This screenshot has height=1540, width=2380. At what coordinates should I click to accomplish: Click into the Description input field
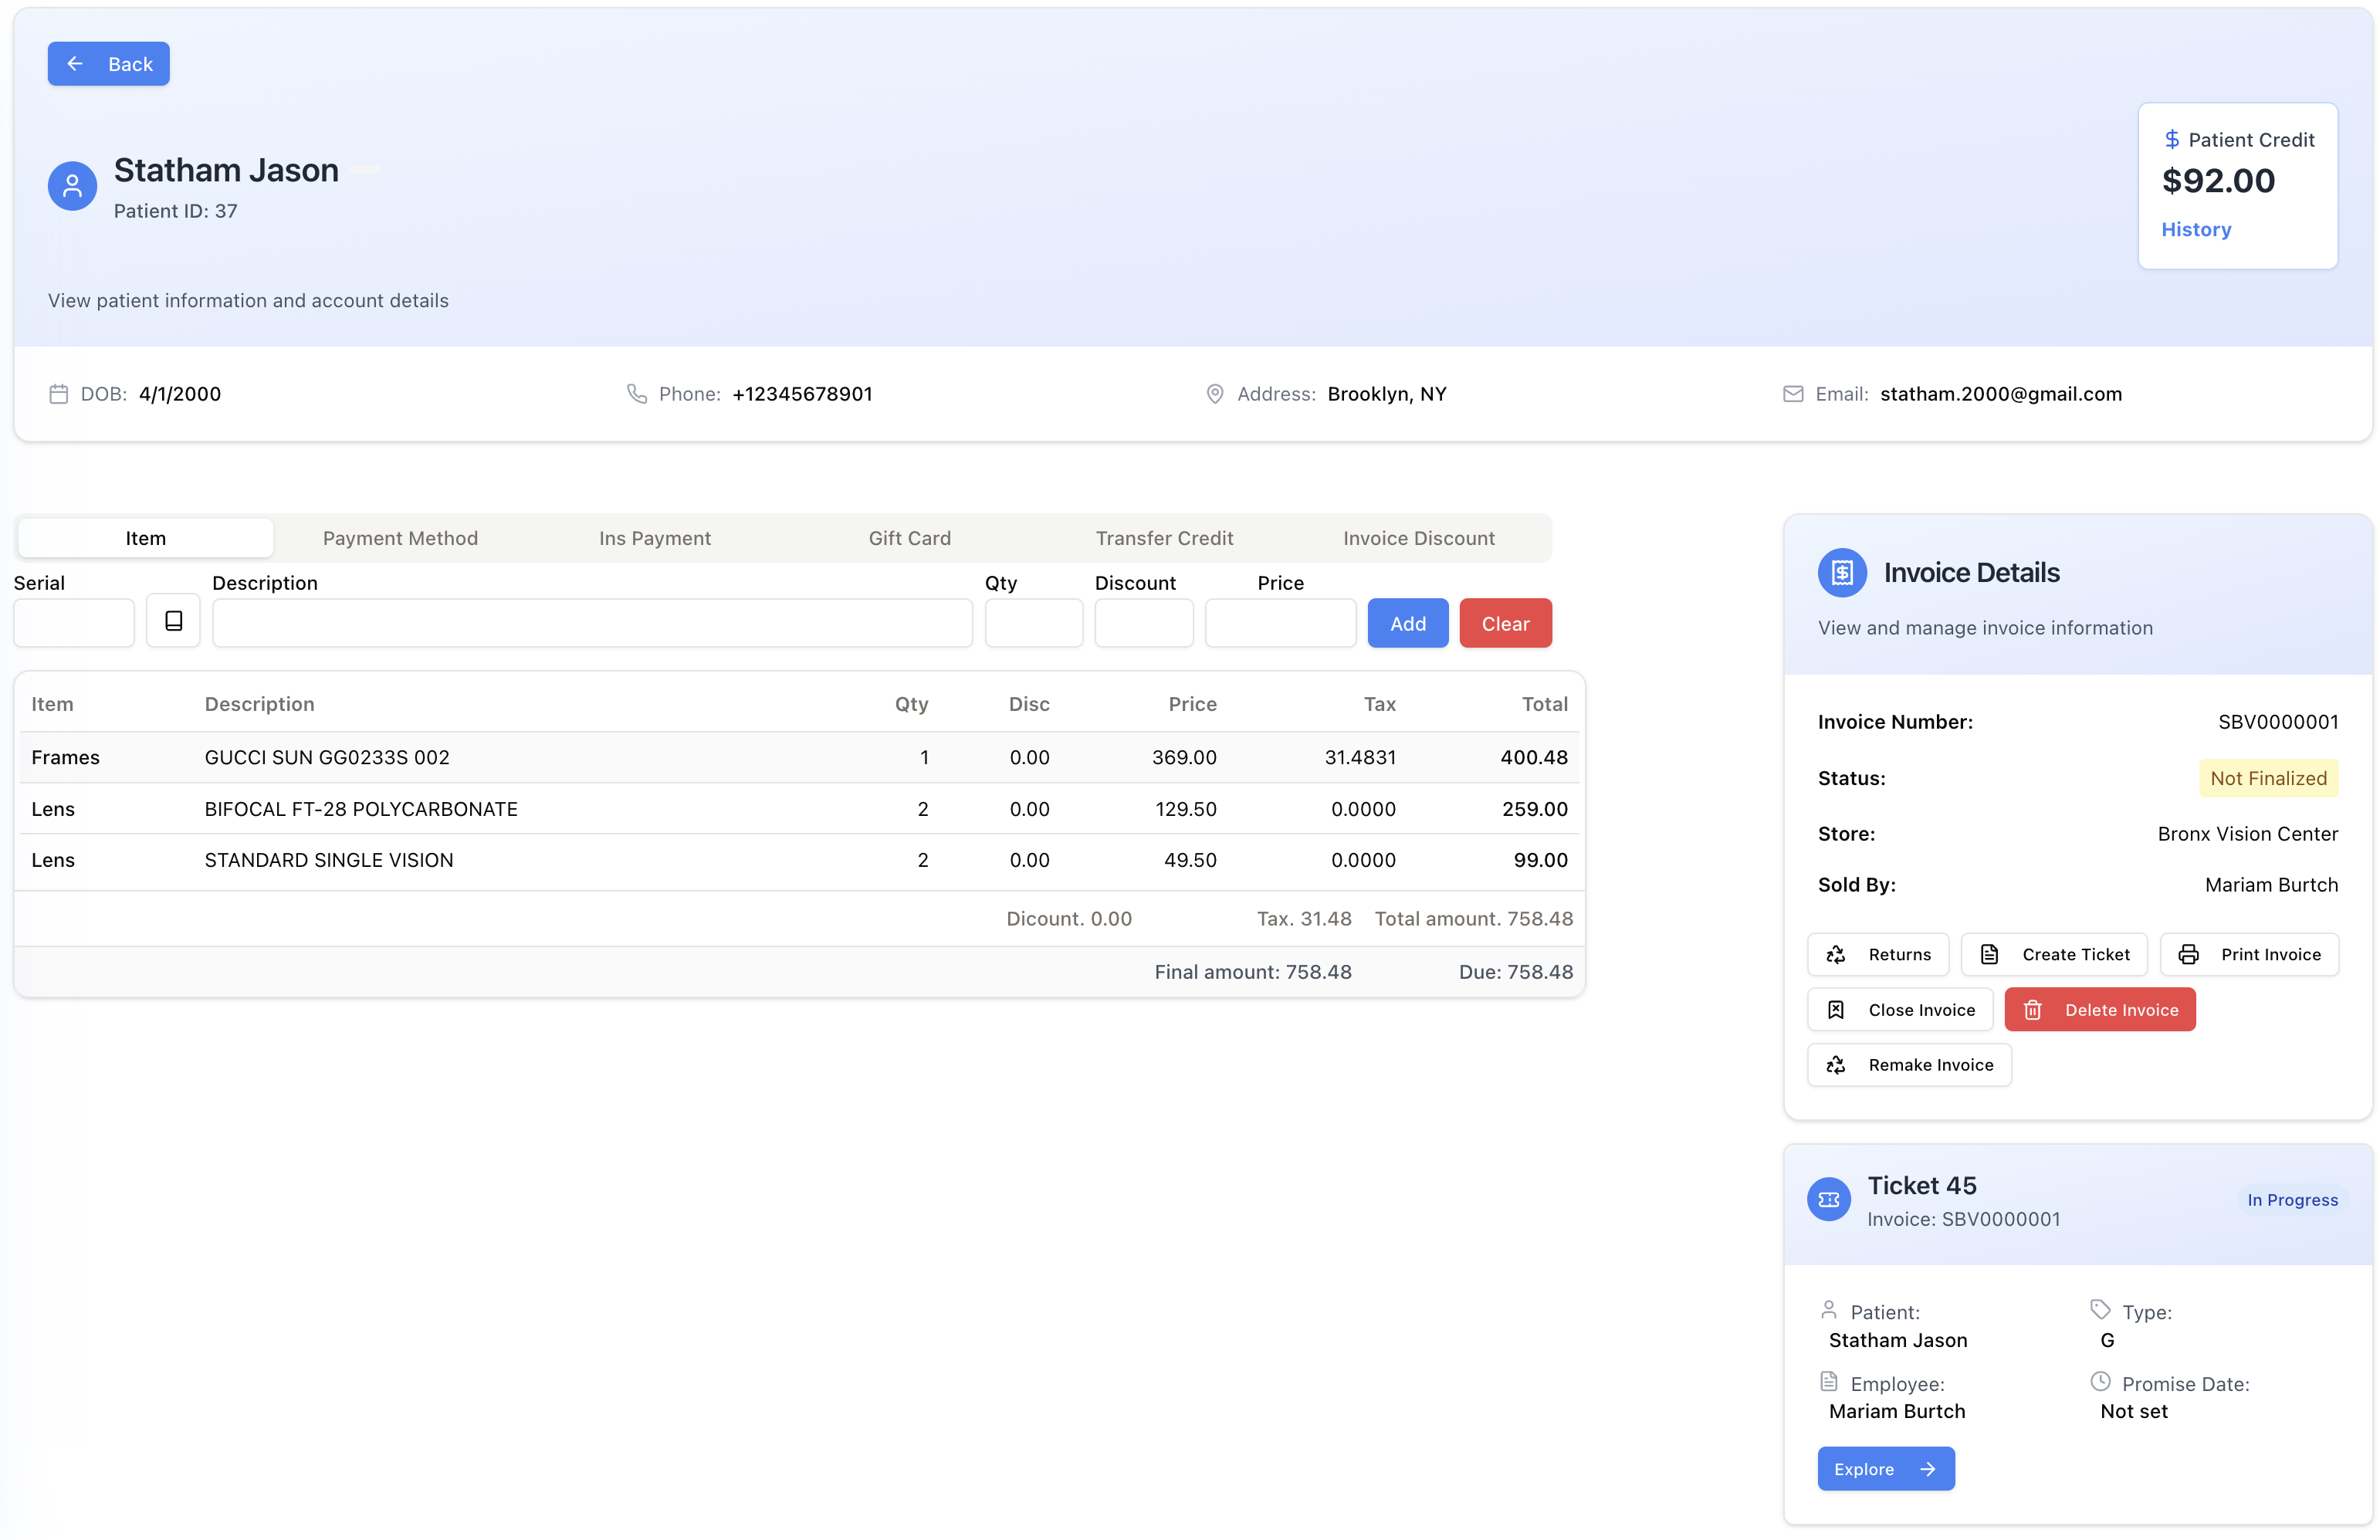(x=592, y=624)
